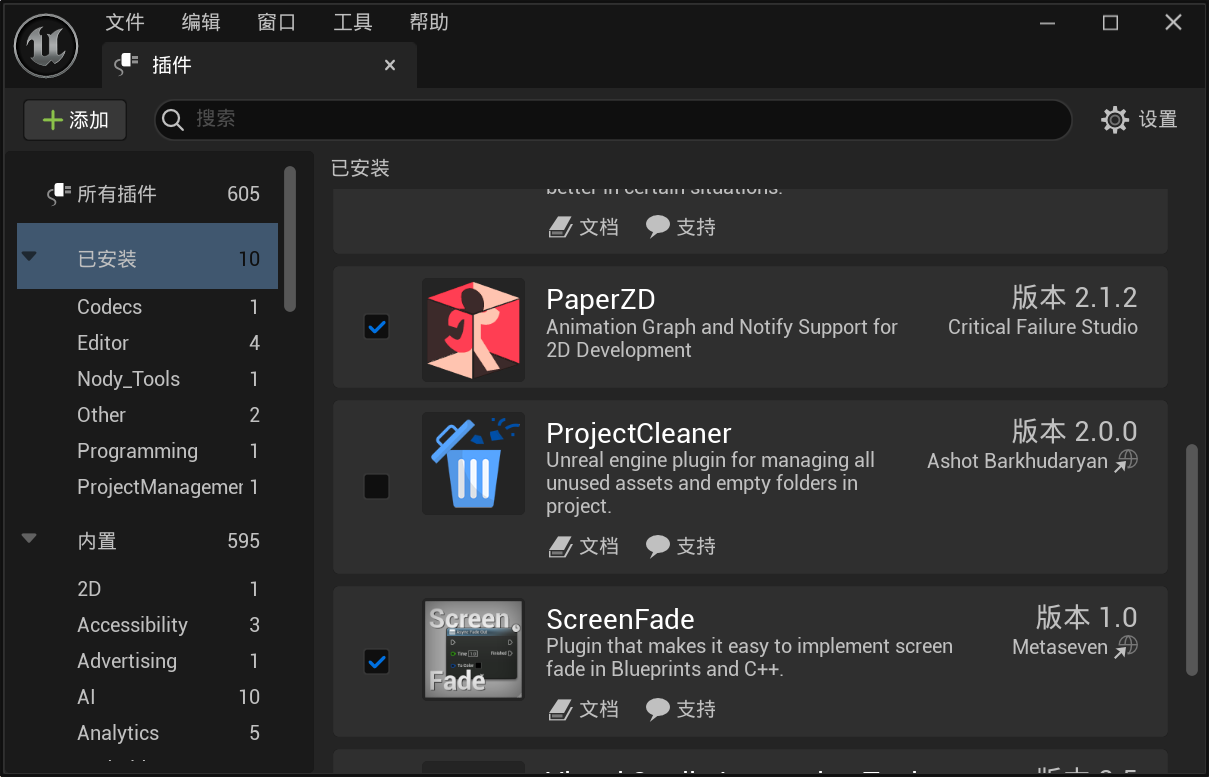Select the Analytics category
1209x777 pixels.
point(147,733)
